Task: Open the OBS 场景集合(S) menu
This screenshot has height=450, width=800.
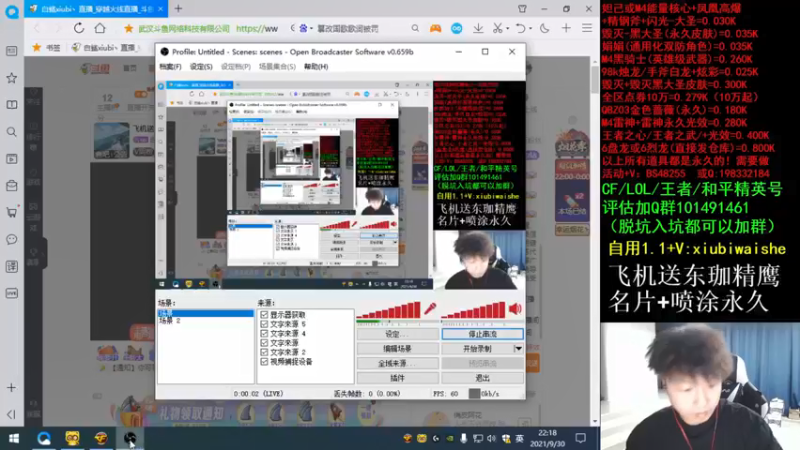Action: pos(277,67)
